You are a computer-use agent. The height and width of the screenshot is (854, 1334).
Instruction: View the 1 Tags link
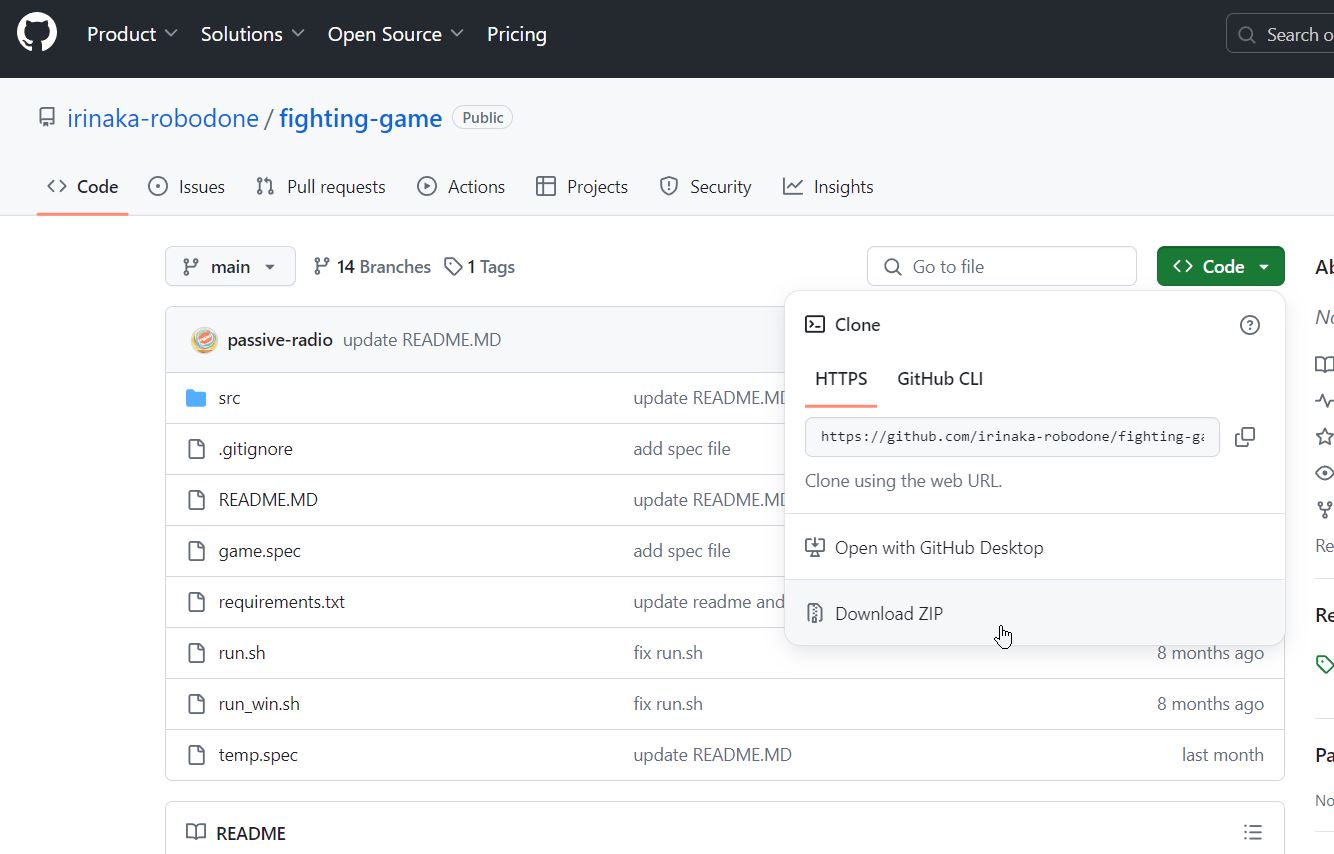click(x=480, y=267)
